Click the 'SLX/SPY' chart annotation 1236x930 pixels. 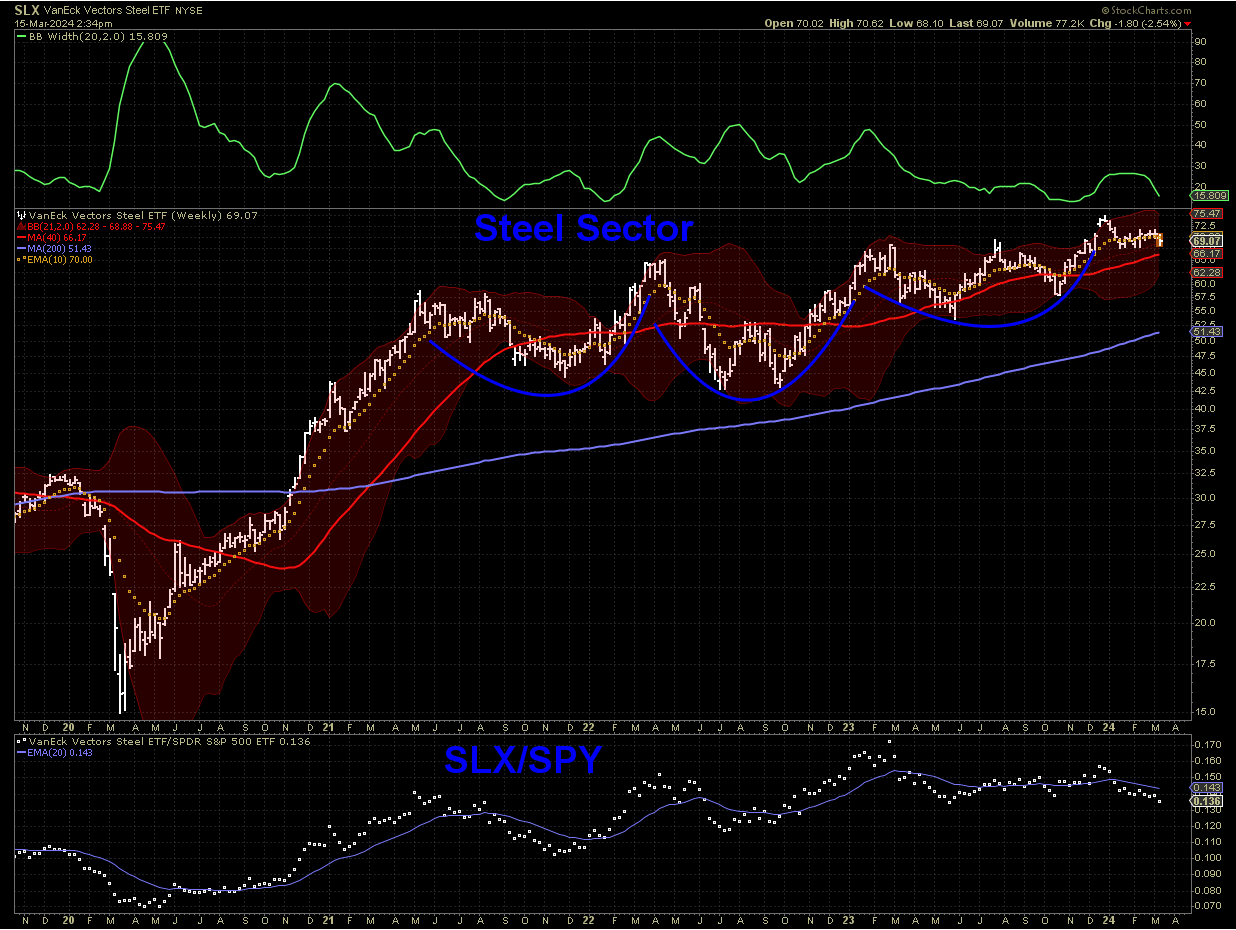click(523, 762)
